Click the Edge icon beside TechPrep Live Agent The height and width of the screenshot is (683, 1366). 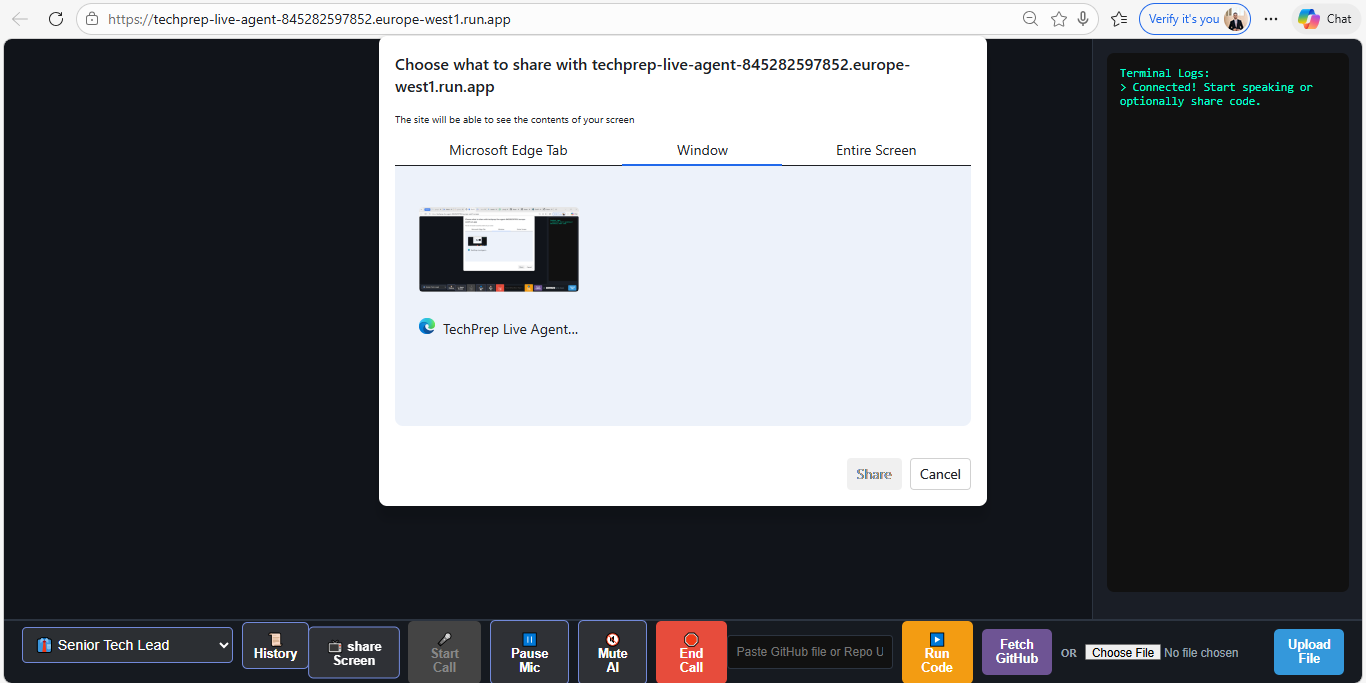coord(427,326)
